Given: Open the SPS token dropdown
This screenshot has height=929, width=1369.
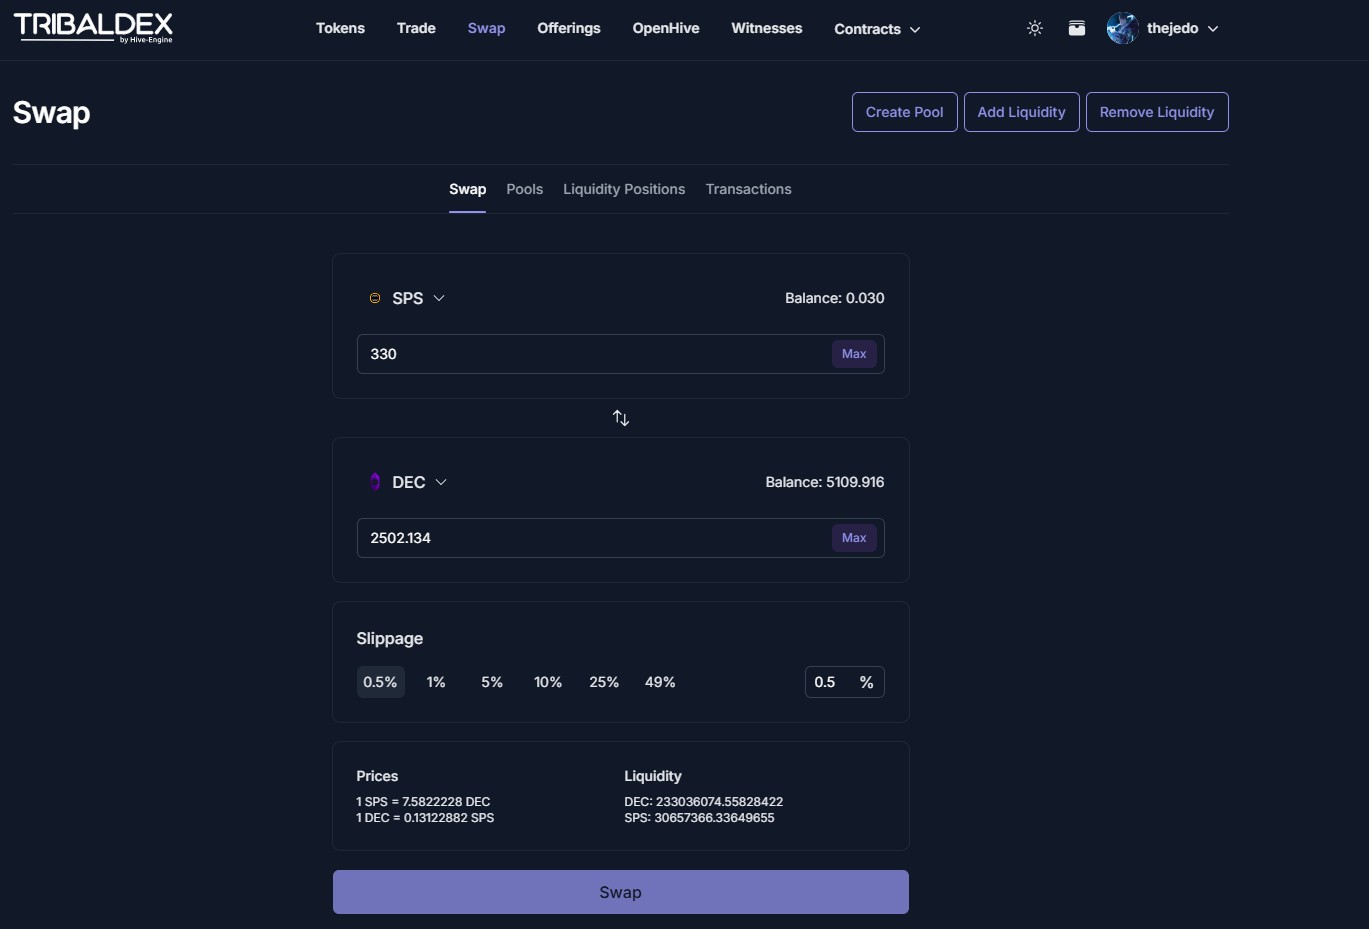Looking at the screenshot, I should 408,298.
